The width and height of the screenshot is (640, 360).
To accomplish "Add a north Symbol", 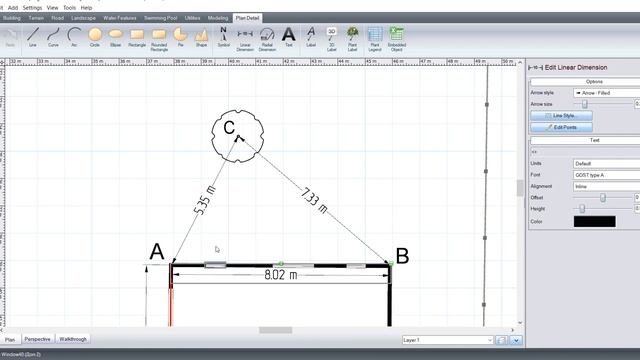I will click(x=224, y=38).
